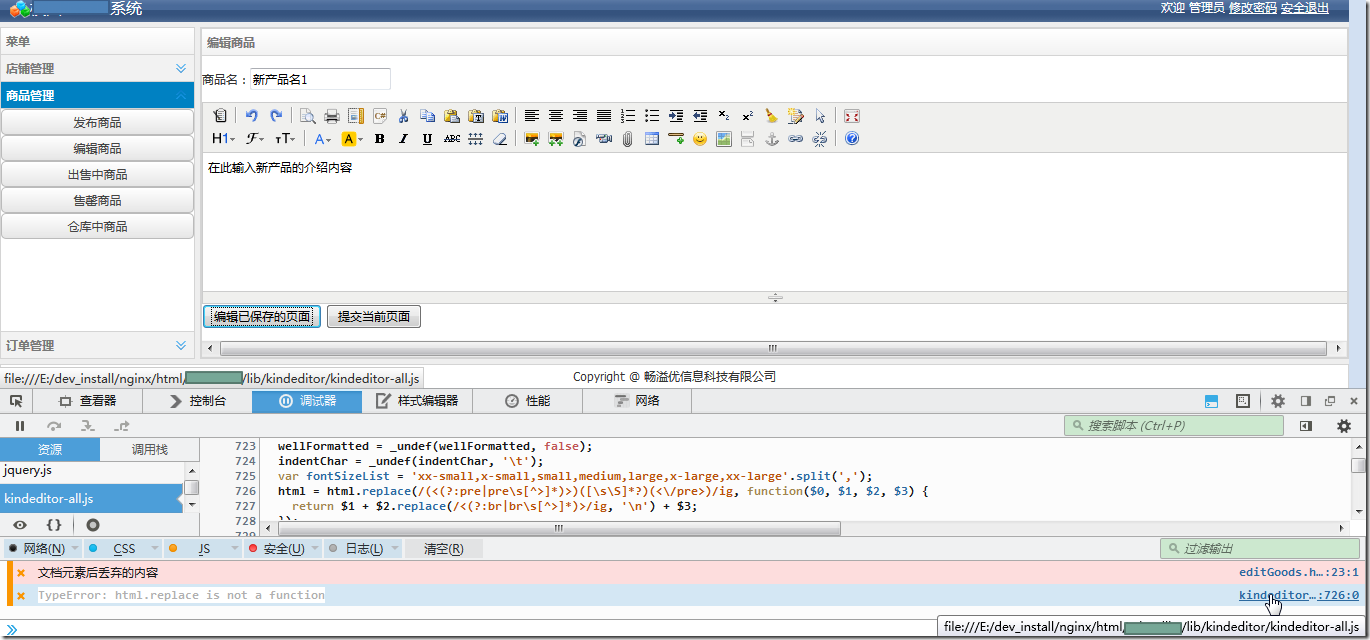1370x640 pixels.
Task: Click the paste as plain text icon
Action: pos(476,116)
